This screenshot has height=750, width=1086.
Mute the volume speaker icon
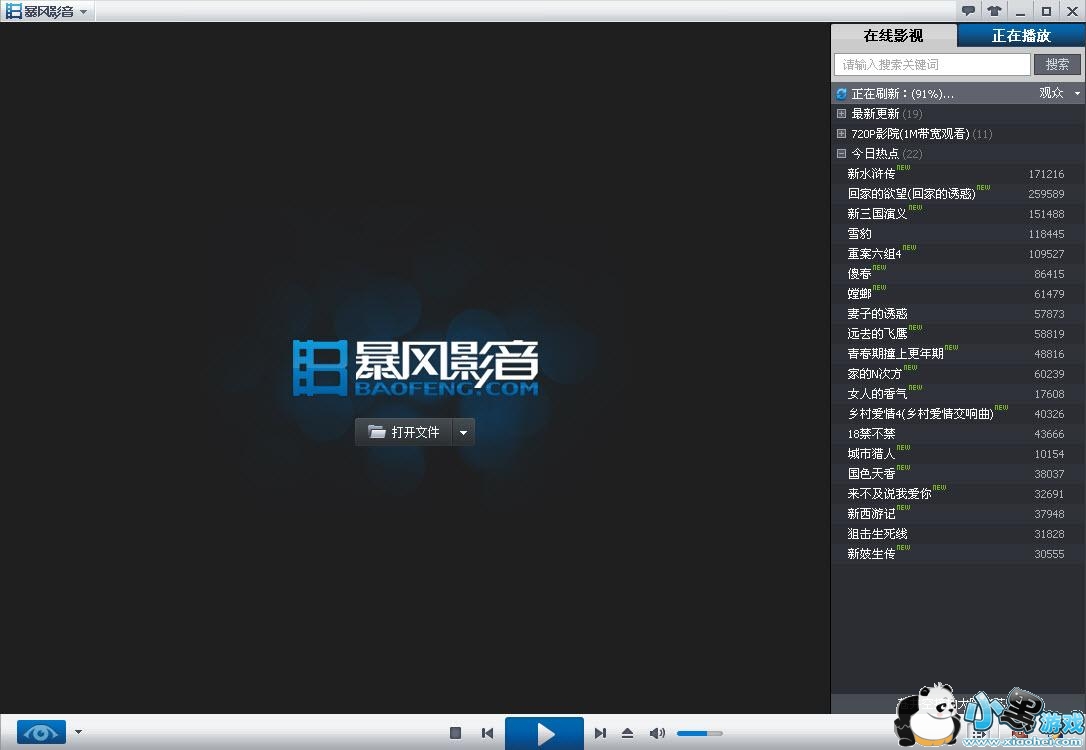coord(657,733)
